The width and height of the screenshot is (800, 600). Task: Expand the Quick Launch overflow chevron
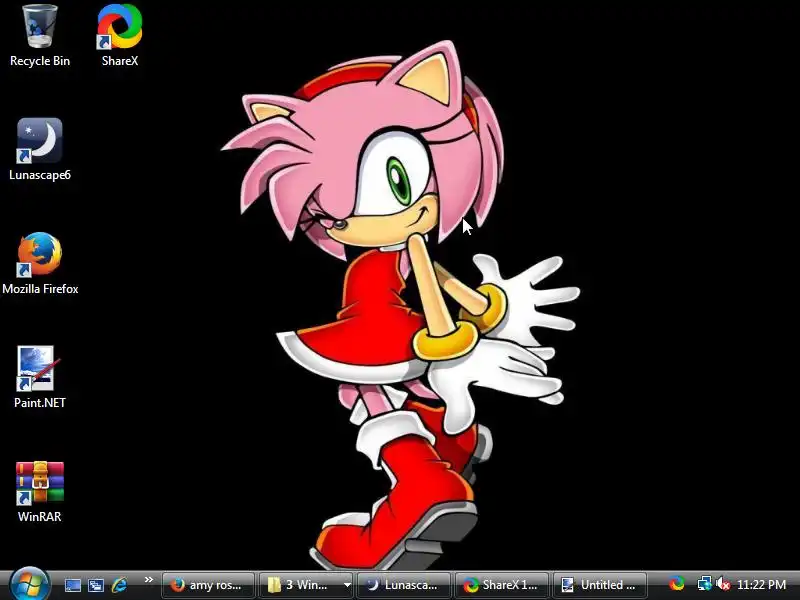click(148, 580)
